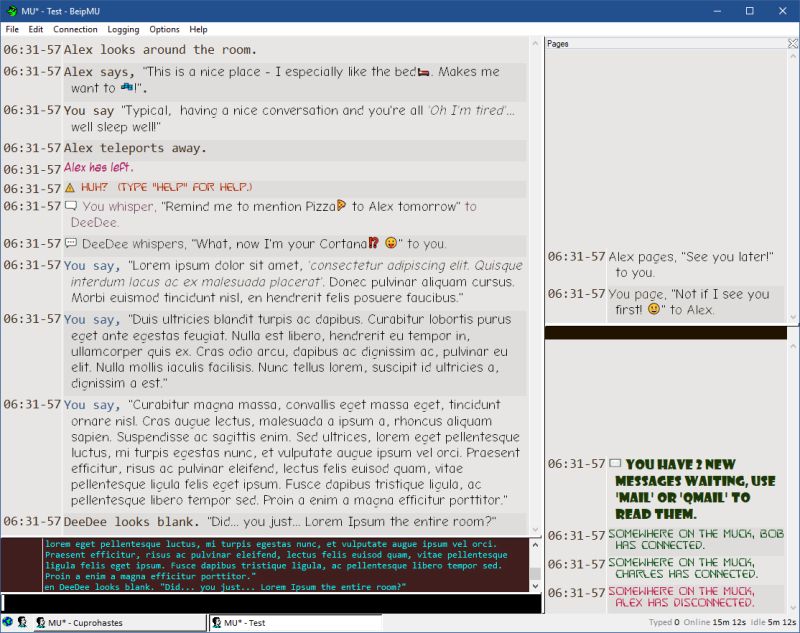Click the 'Typed 0' status bar entry
Screen dimensions: 800x633
pyautogui.click(x=664, y=622)
